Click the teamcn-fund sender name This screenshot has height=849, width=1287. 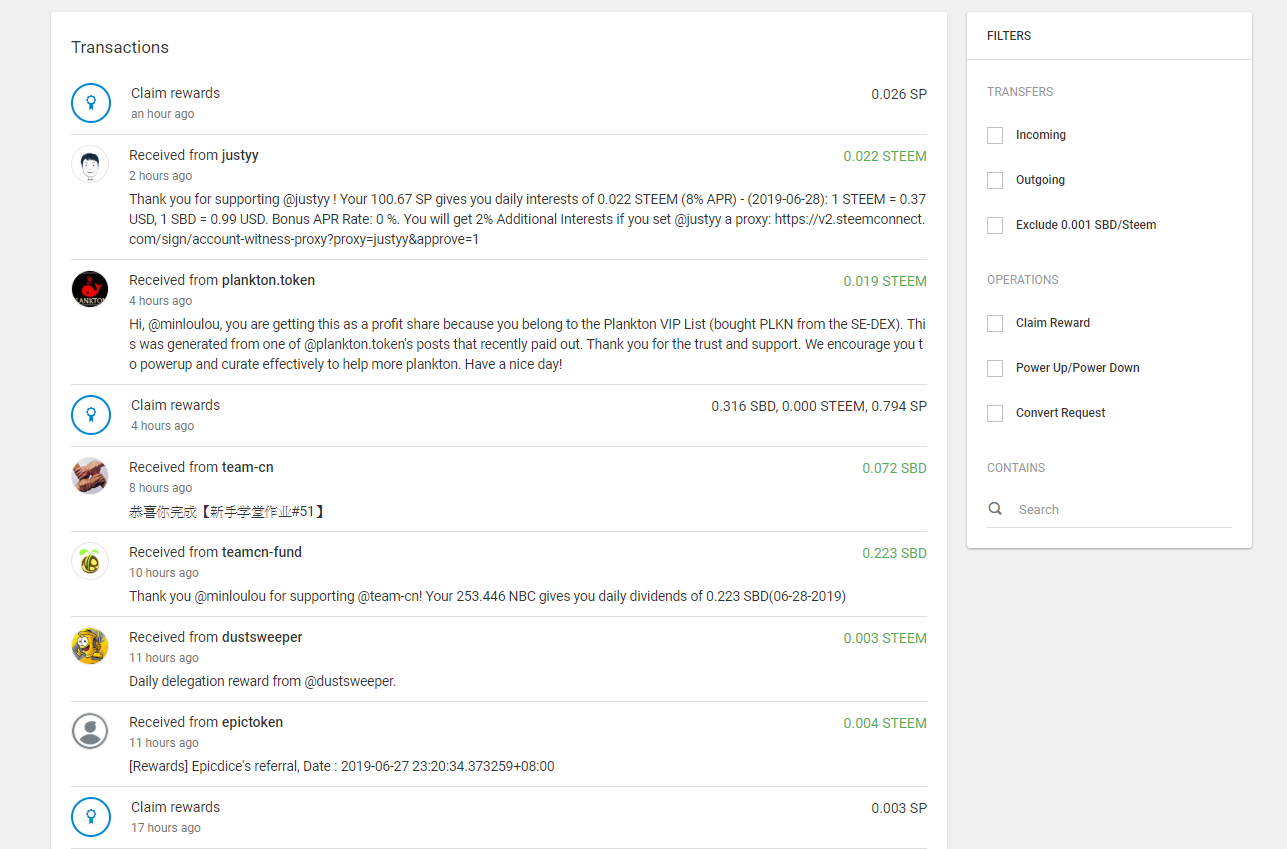click(x=261, y=552)
